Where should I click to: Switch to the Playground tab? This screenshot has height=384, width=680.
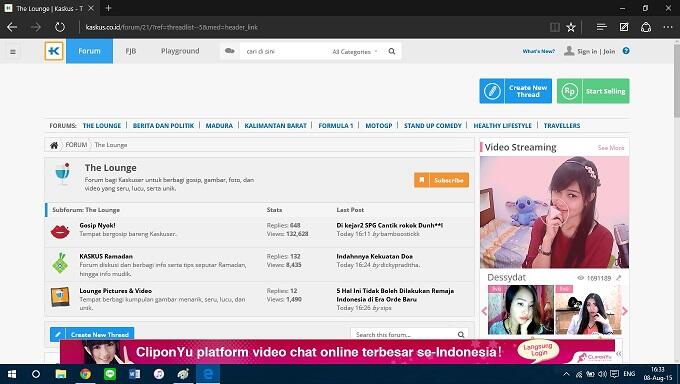[x=180, y=51]
